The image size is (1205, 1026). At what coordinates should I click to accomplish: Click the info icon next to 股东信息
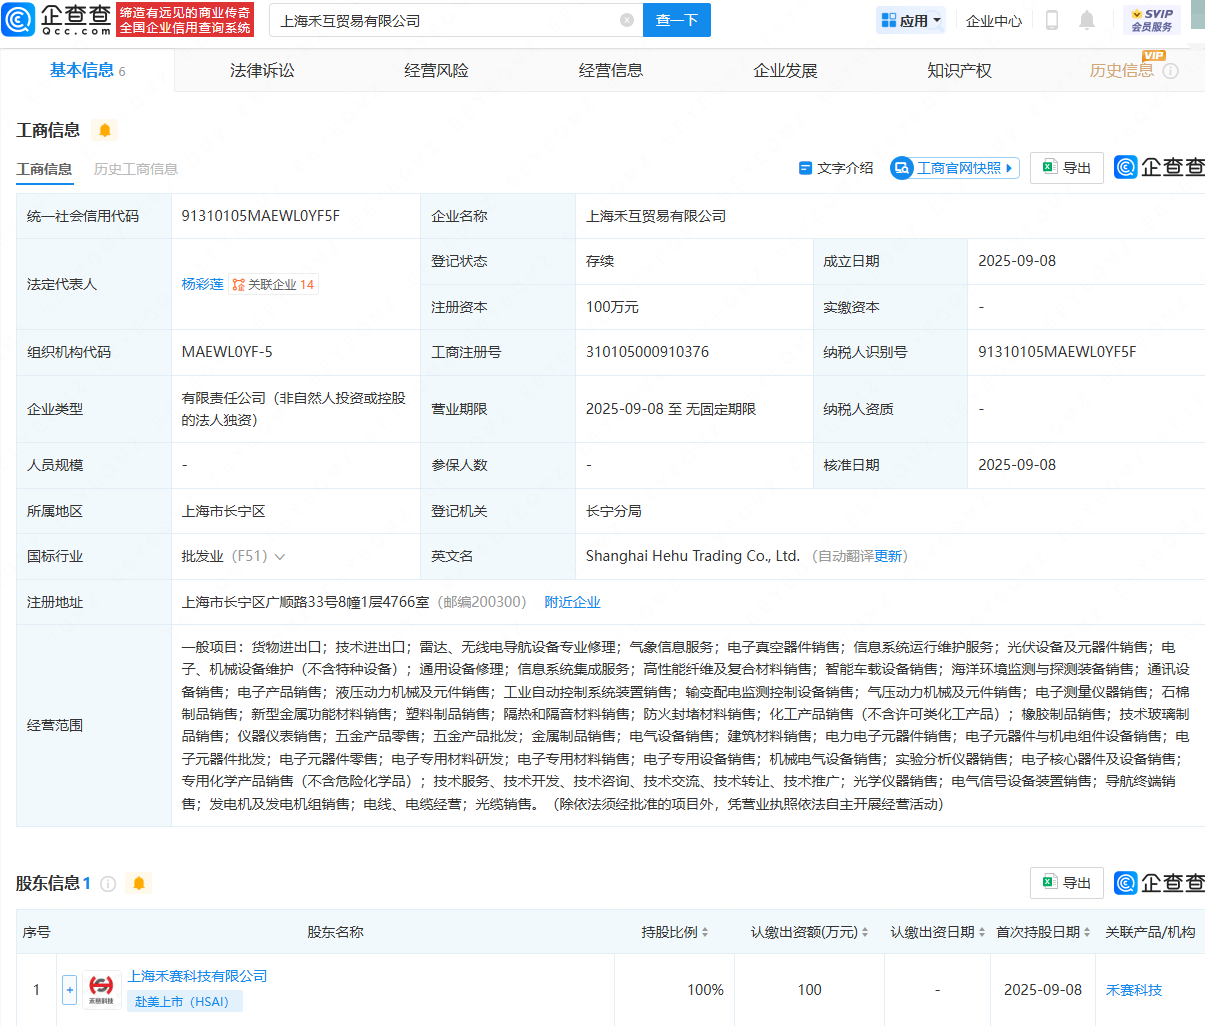[108, 884]
